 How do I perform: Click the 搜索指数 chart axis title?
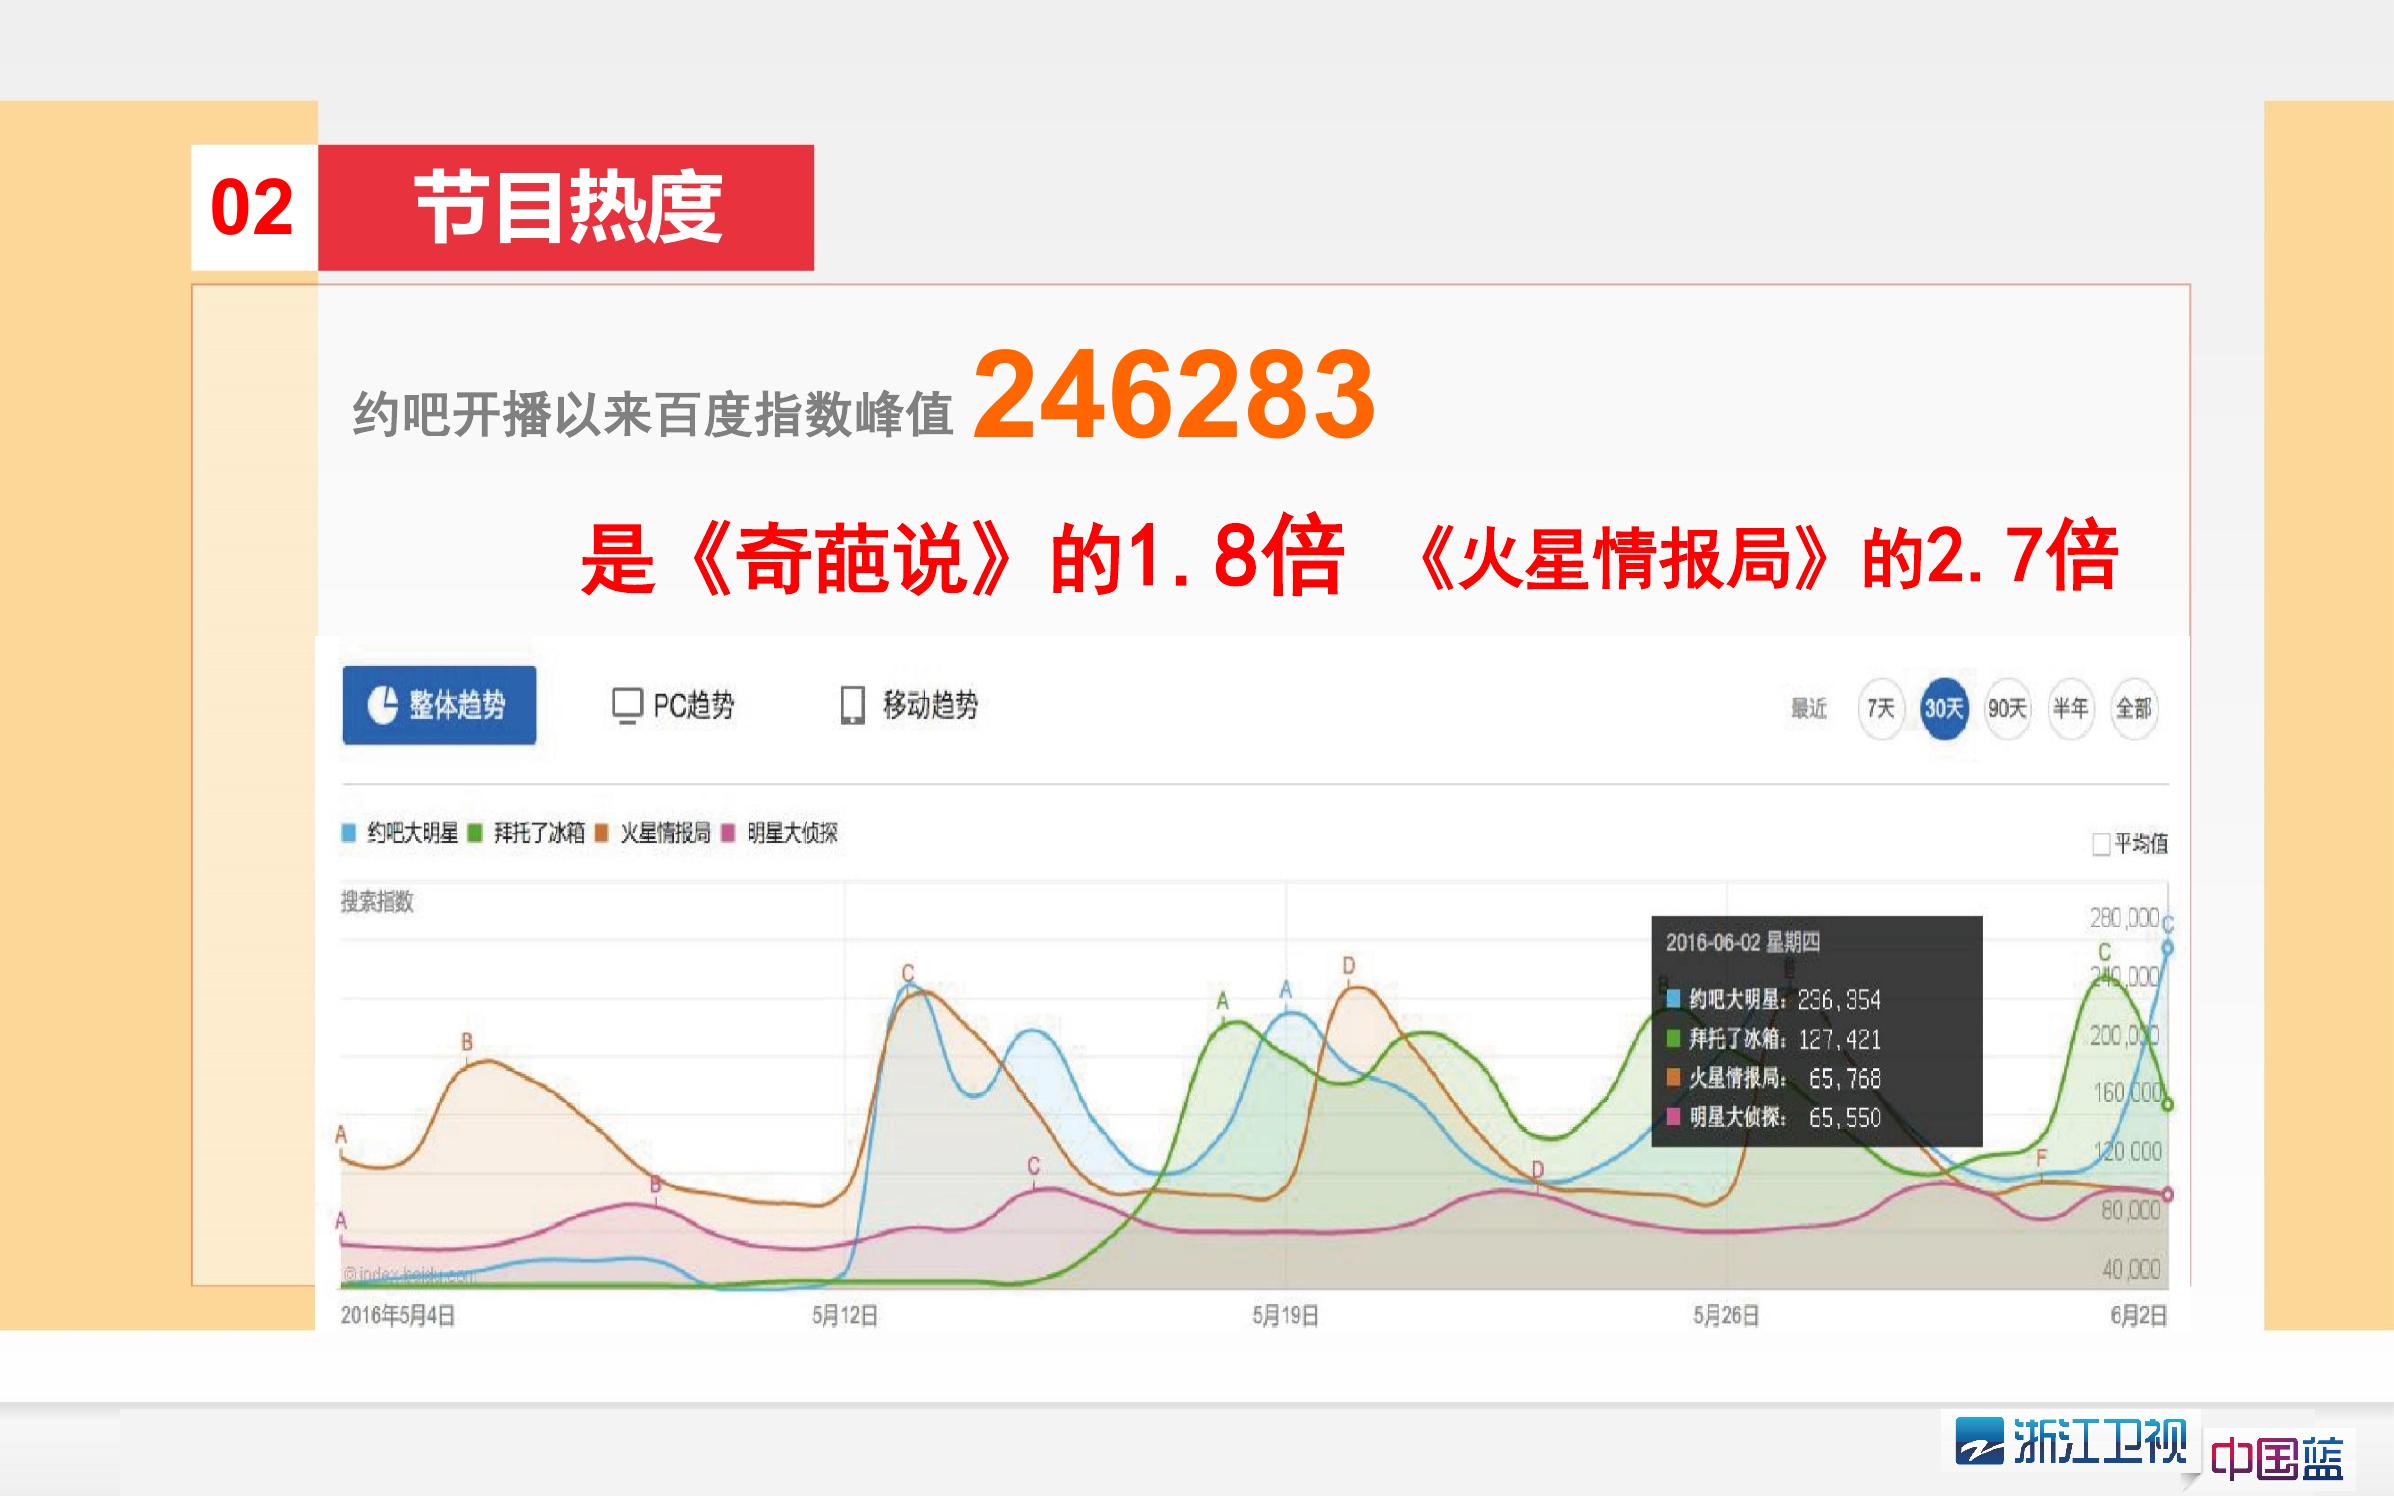point(377,902)
